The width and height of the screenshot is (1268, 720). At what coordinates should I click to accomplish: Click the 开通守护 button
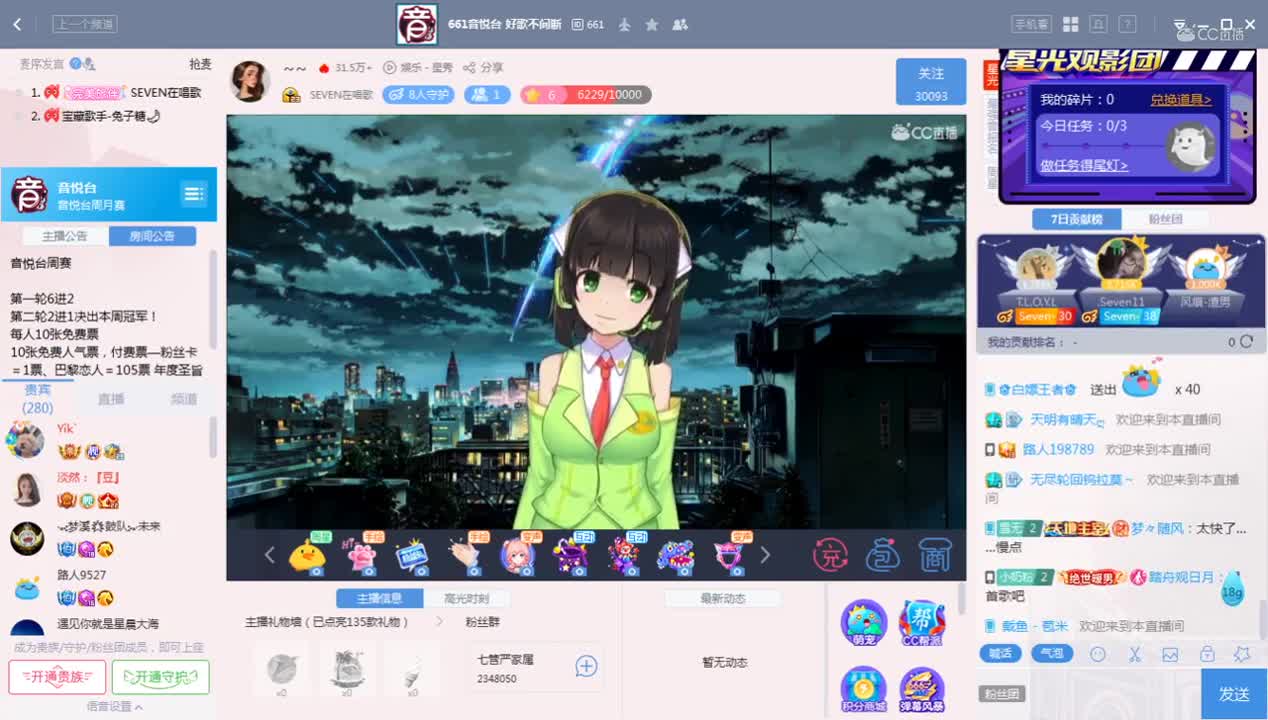(x=161, y=677)
